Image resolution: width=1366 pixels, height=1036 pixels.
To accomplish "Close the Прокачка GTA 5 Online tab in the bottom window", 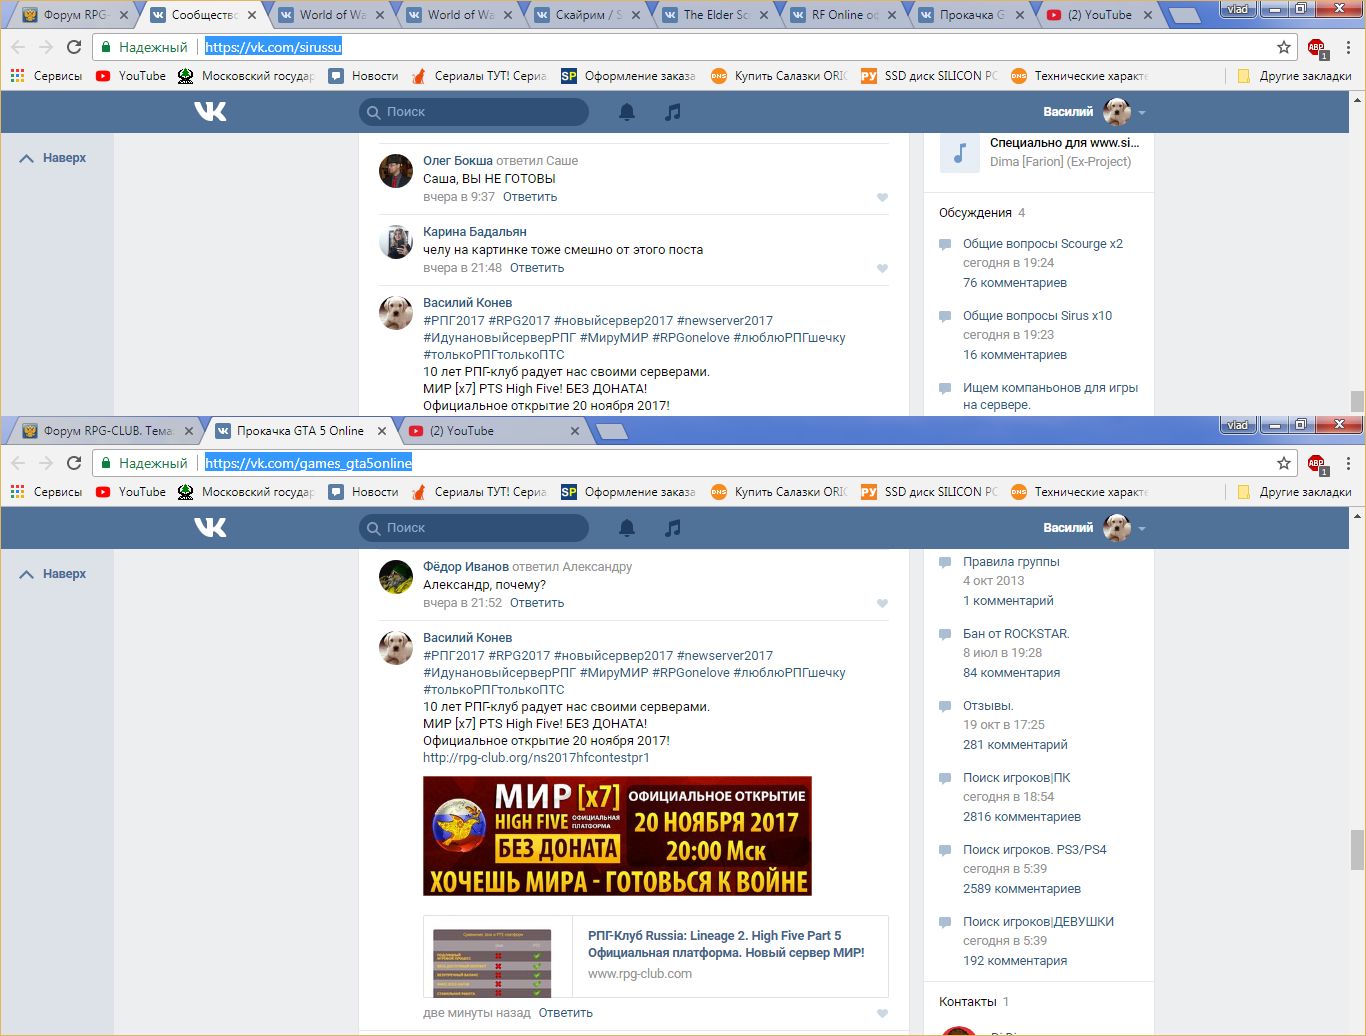I will point(381,431).
